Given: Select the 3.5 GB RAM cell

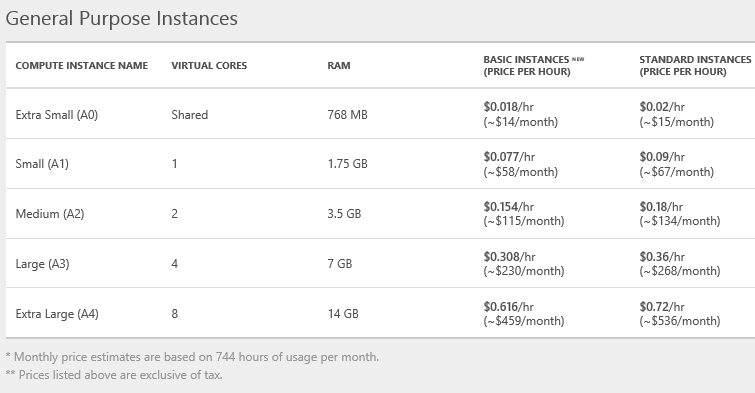Looking at the screenshot, I should (x=344, y=214).
